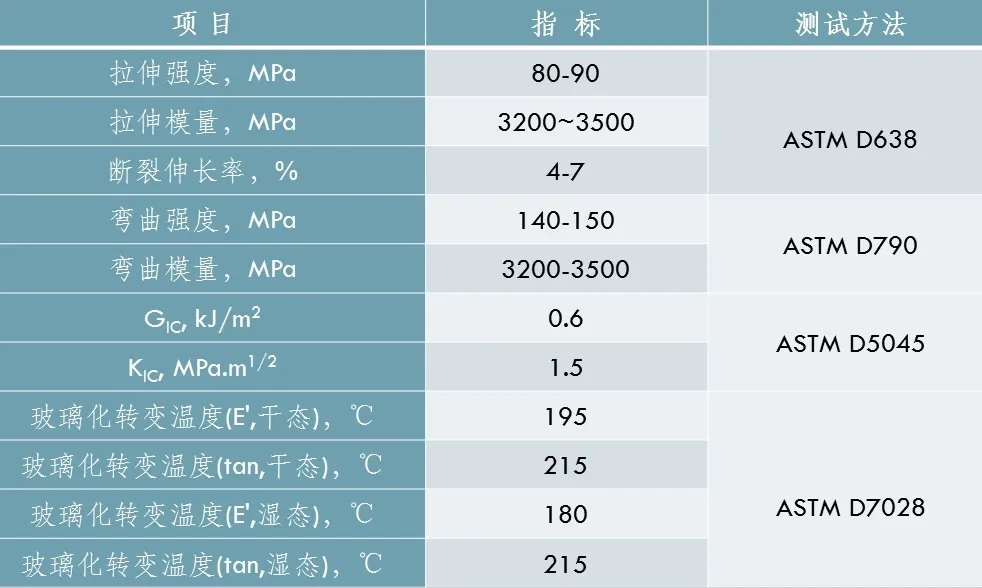Image resolution: width=982 pixels, height=588 pixels.
Task: Select the KIC 1.5 value cell
Action: click(566, 368)
